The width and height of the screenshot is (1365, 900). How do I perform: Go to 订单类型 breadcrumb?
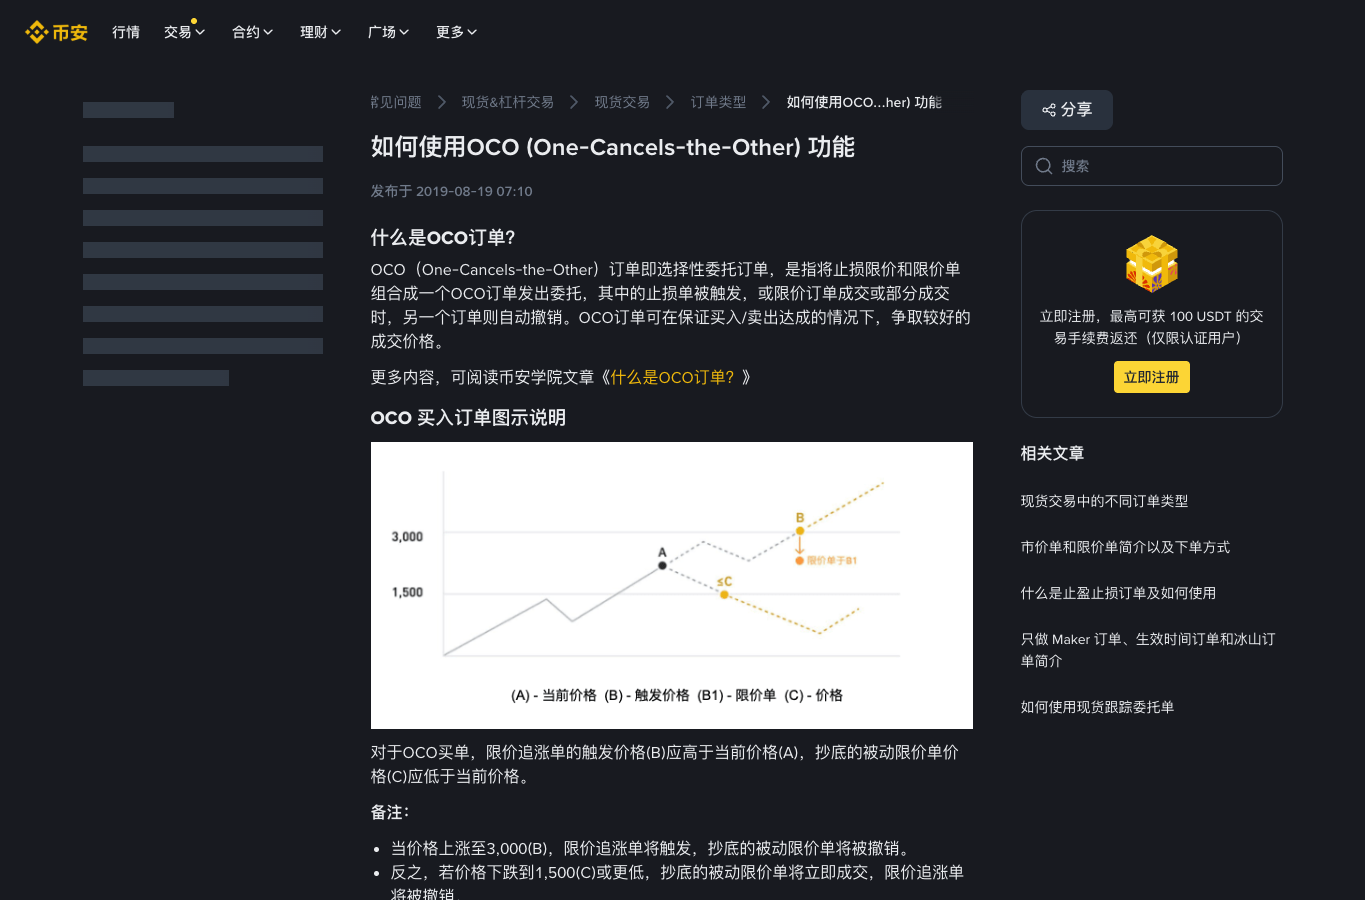click(718, 102)
